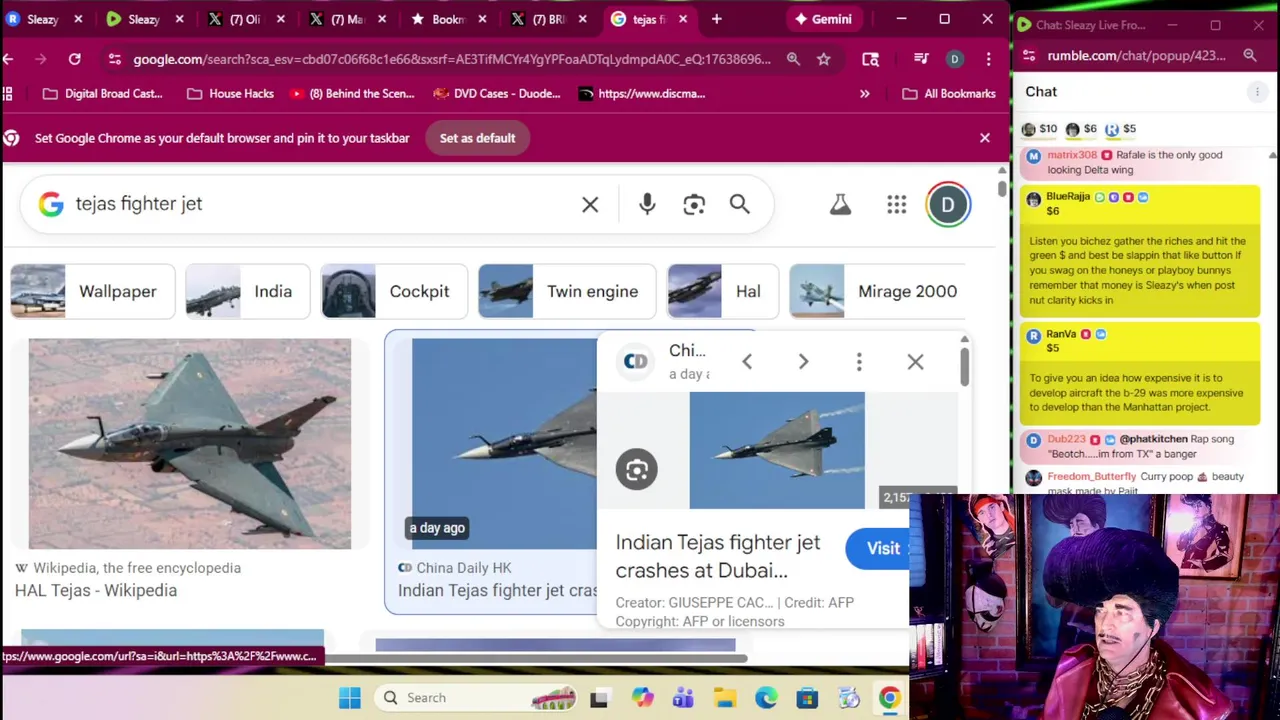Open the apps grid in bookmarks bar

[x=8, y=93]
